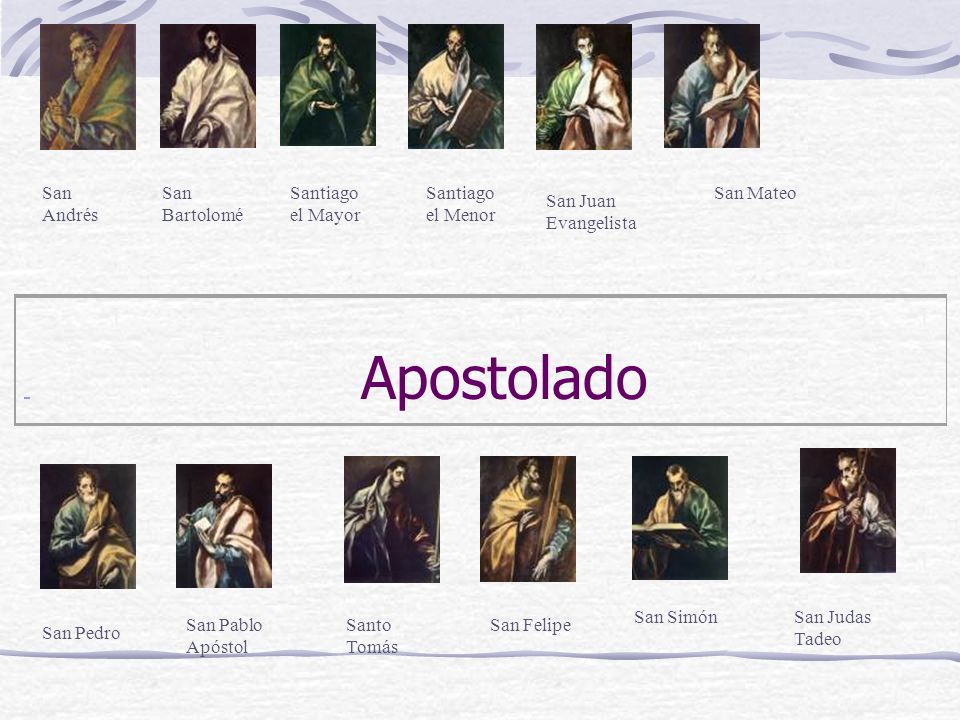Click the San Andrés painting thumbnail
The width and height of the screenshot is (960, 720).
click(88, 87)
